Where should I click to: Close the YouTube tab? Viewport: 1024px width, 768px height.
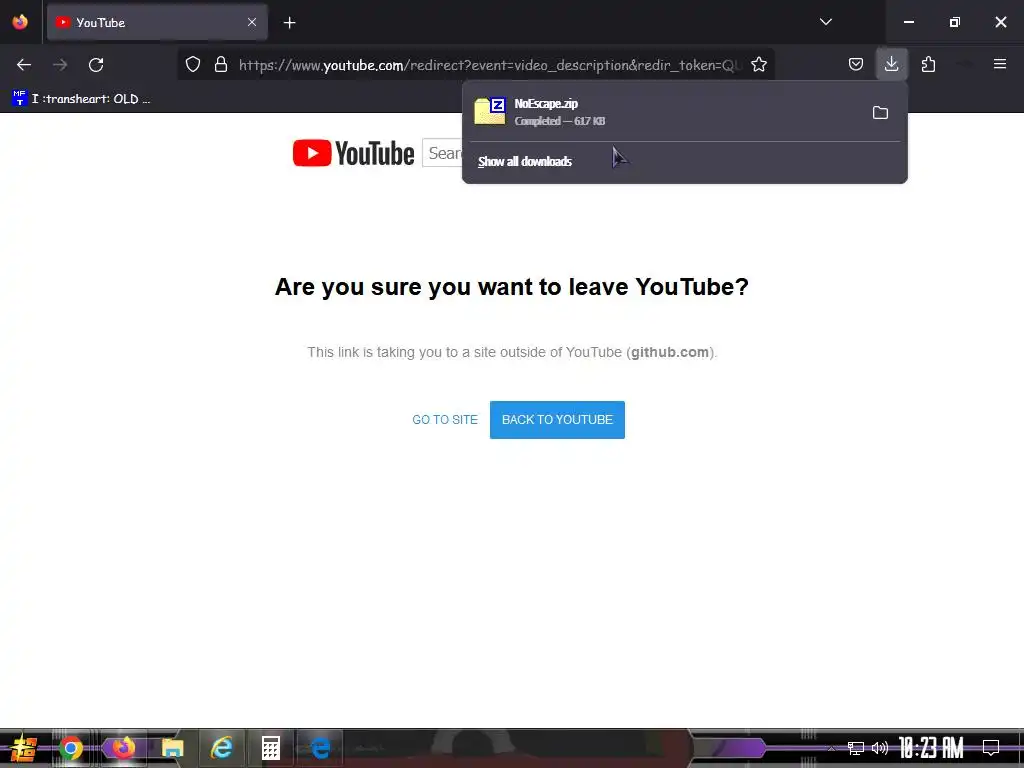(x=252, y=22)
